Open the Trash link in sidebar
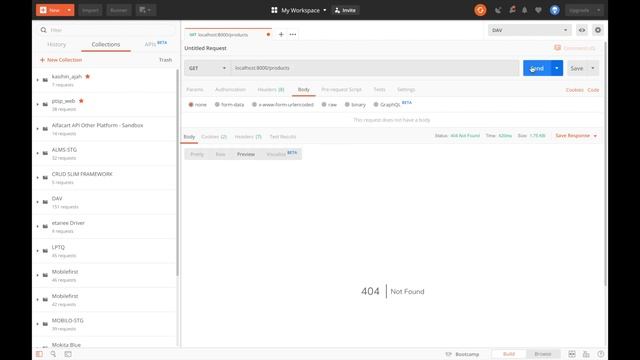Viewport: 640px width, 360px height. coord(165,60)
